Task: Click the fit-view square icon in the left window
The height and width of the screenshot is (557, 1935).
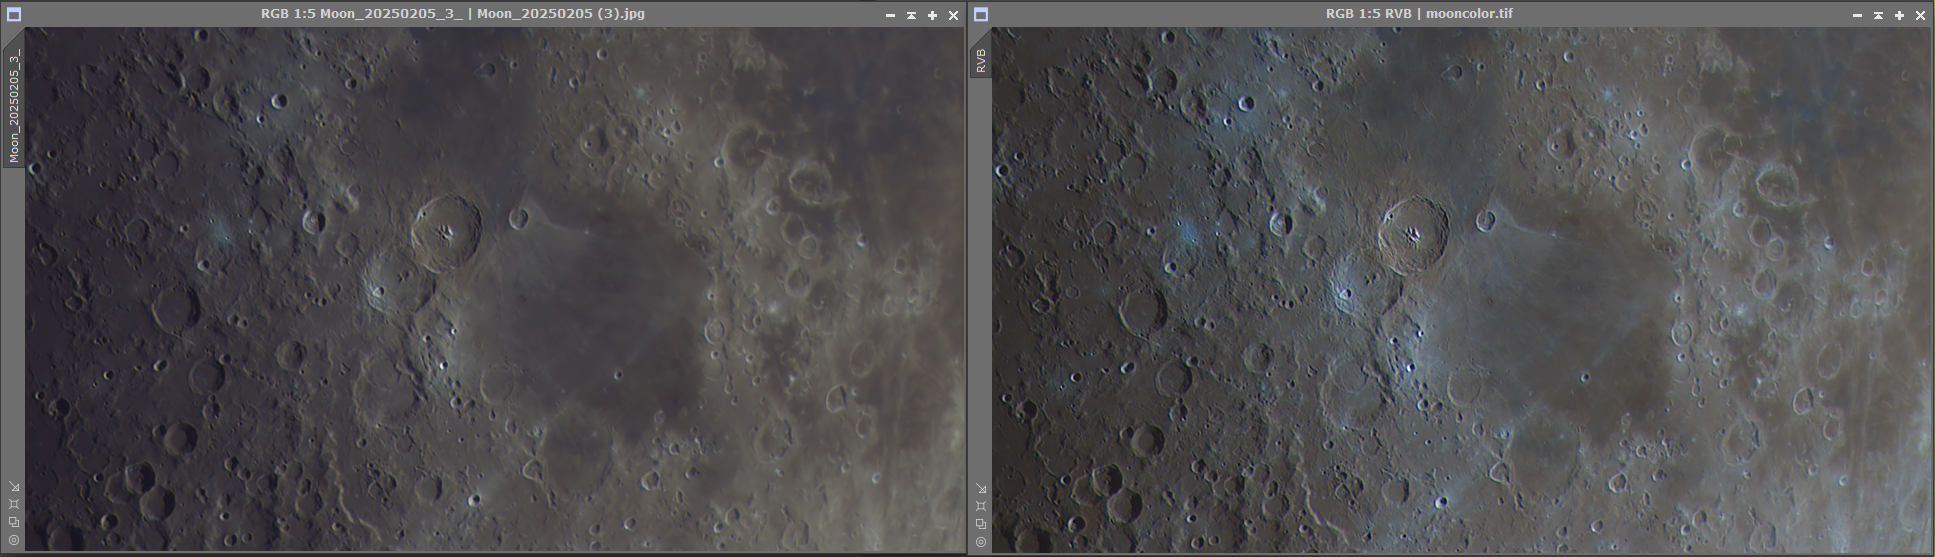Action: point(13,505)
